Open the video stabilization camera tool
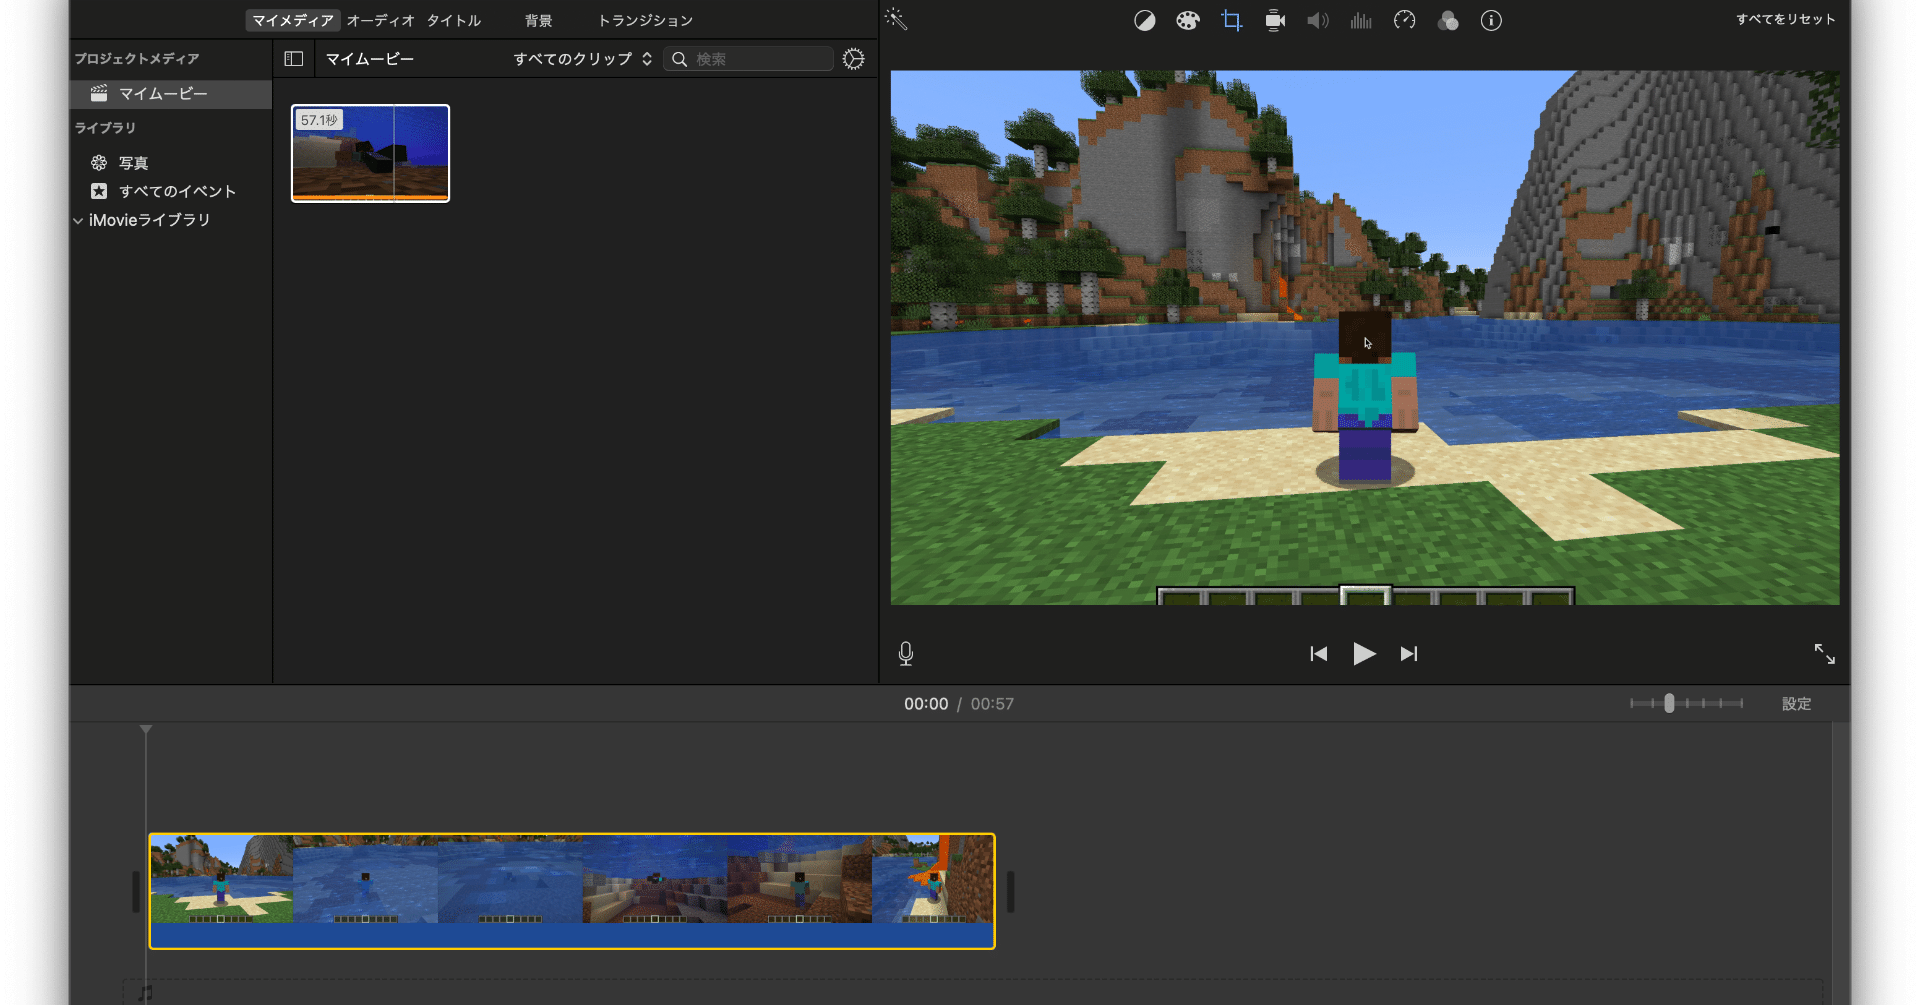This screenshot has width=1920, height=1005. tap(1274, 21)
